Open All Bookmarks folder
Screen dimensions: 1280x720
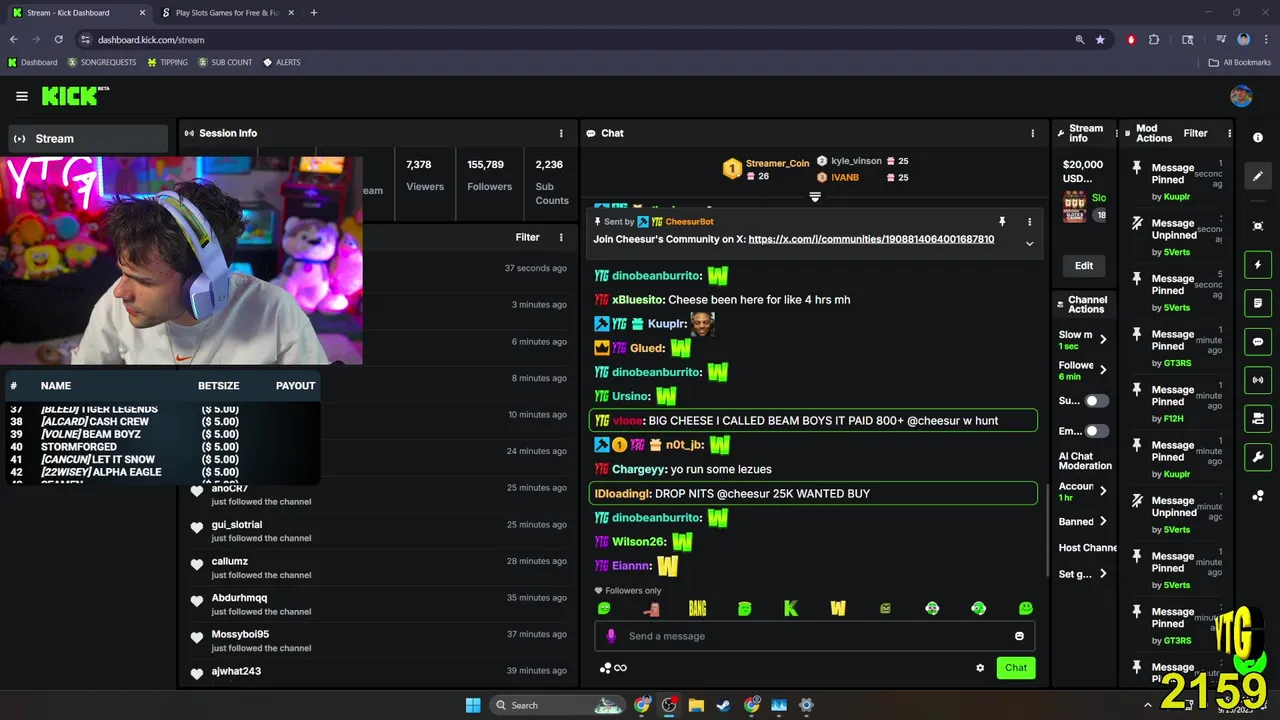(1240, 62)
